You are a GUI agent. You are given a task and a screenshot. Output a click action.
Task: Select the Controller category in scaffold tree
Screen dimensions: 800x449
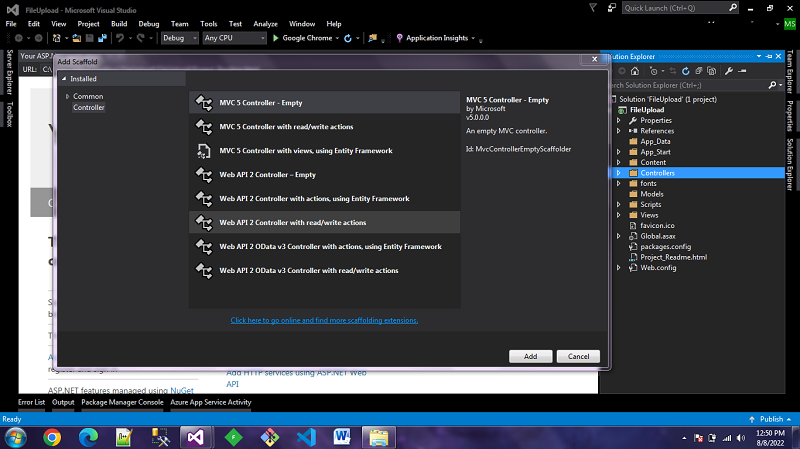(x=89, y=107)
